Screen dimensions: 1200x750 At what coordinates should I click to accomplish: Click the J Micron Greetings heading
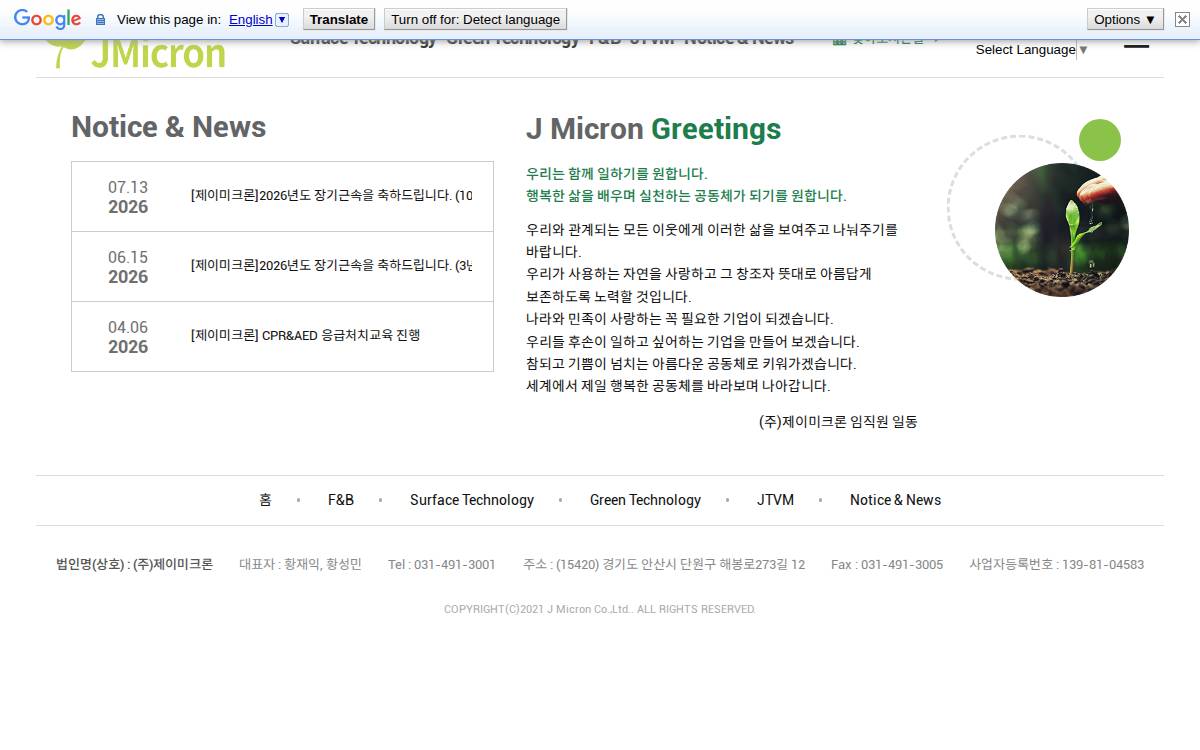pos(654,129)
